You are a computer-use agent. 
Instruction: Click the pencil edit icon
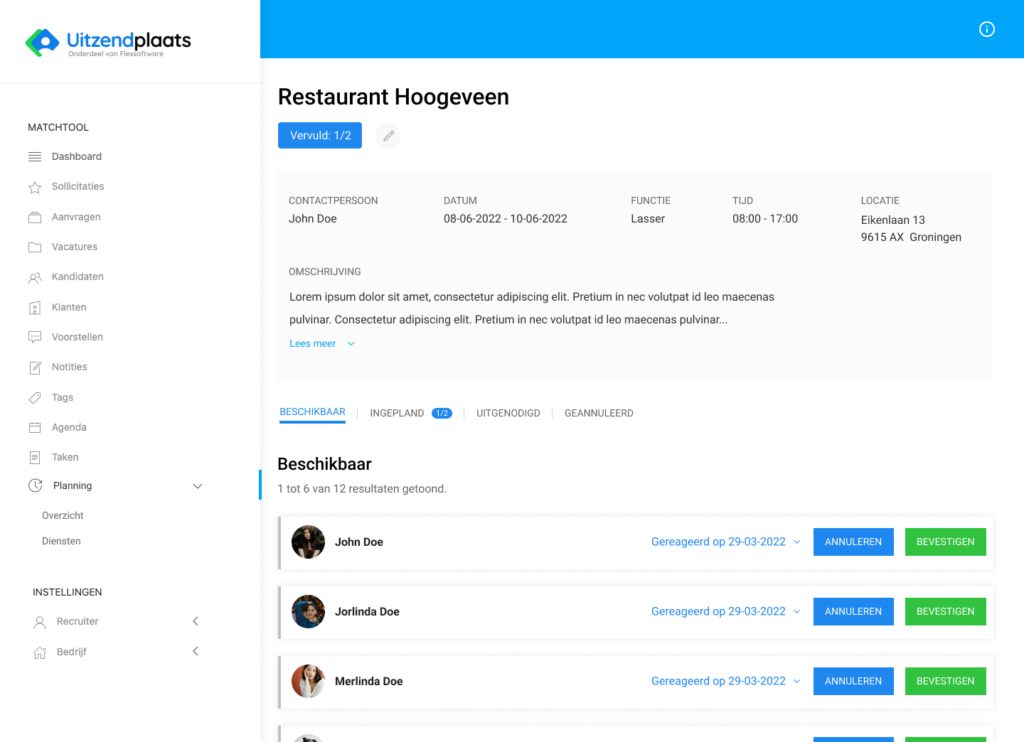click(389, 136)
